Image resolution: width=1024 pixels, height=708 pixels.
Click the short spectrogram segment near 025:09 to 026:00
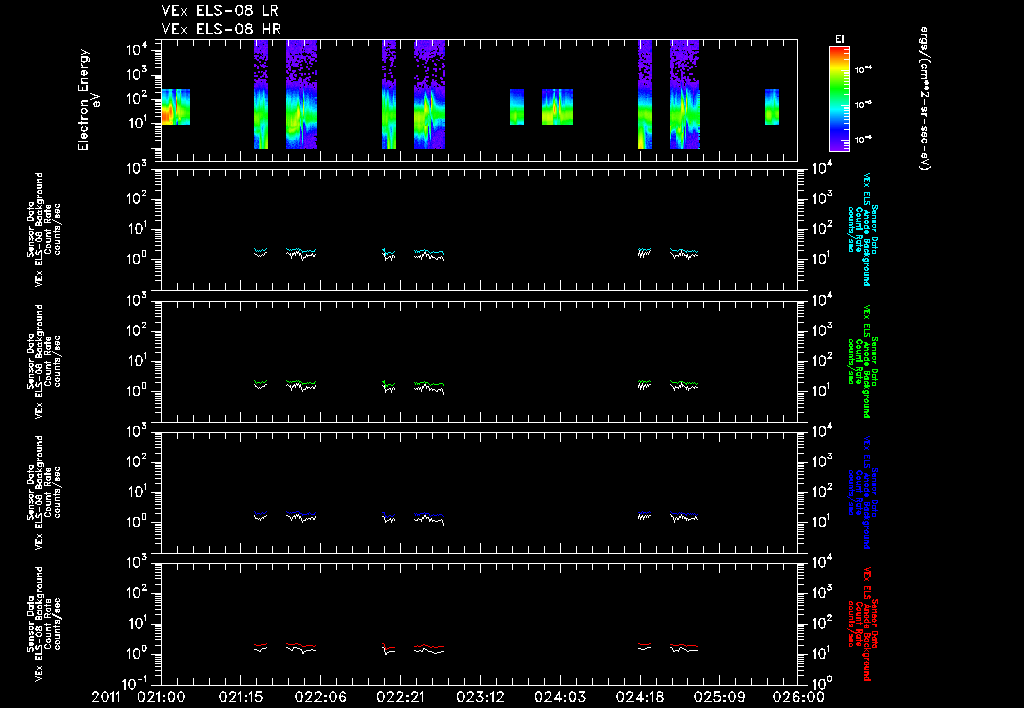coord(772,106)
